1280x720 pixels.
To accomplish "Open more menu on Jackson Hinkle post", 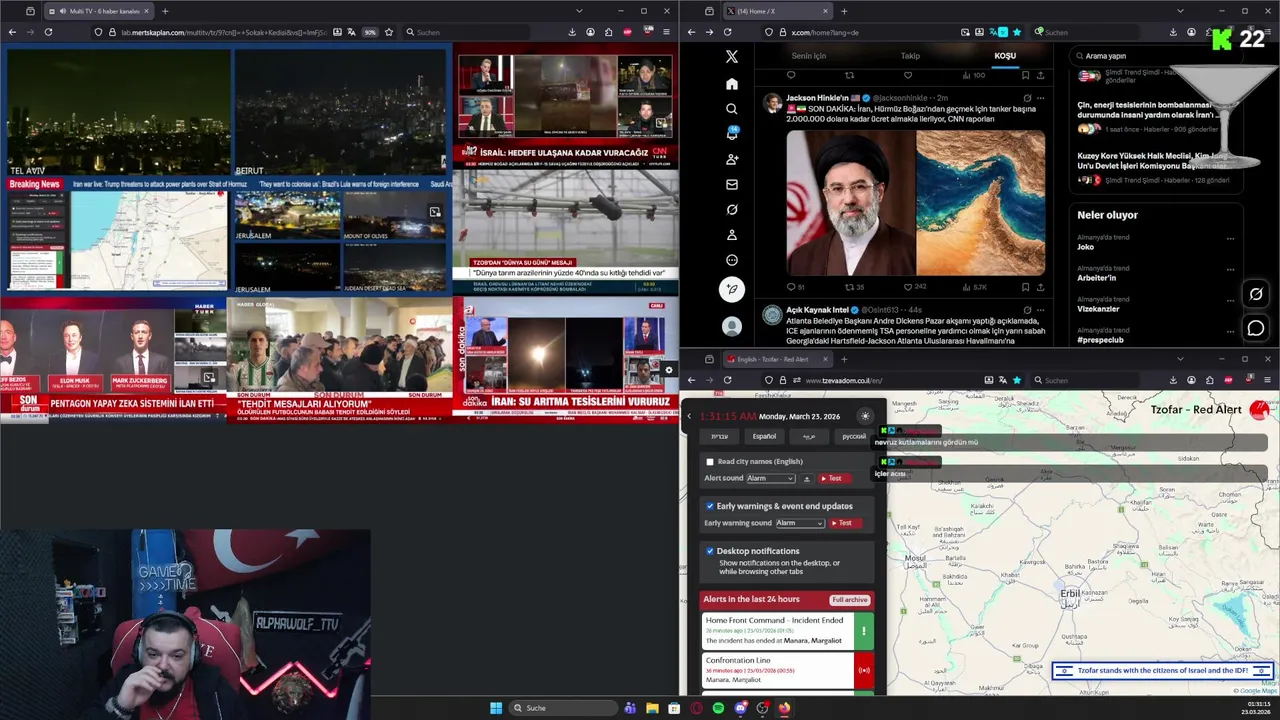I will [x=1040, y=98].
